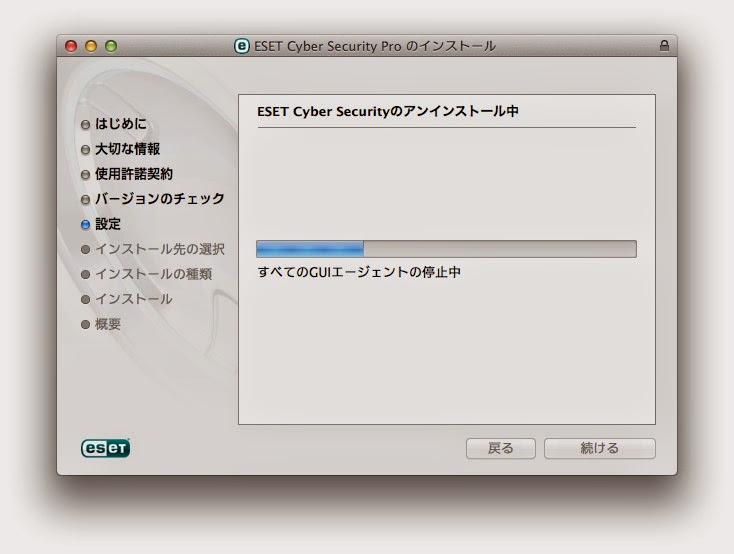Image resolution: width=734 pixels, height=554 pixels.
Task: Minimize the installer with yellow button
Action: tap(91, 46)
